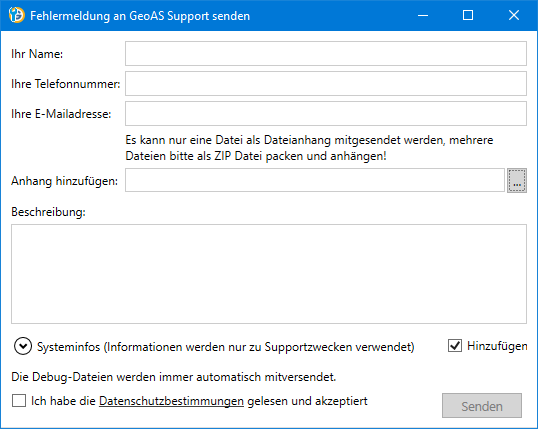The height and width of the screenshot is (429, 538).
Task: Click the GeoAS app icon in title bar
Action: 16,15
